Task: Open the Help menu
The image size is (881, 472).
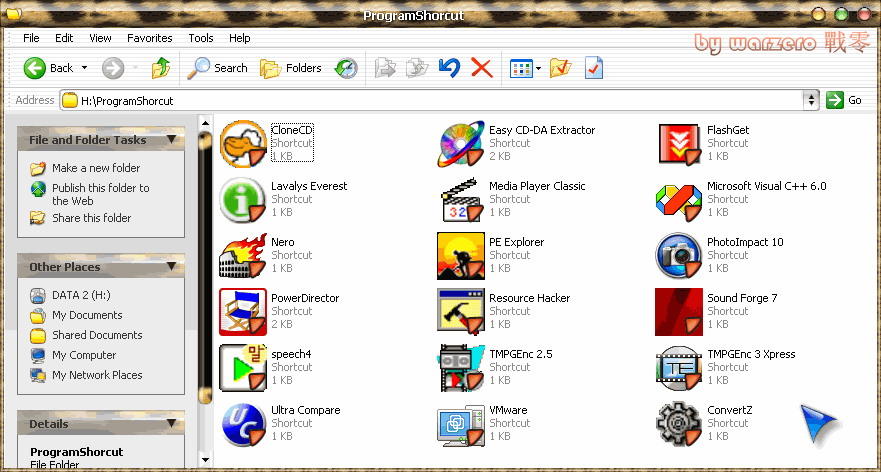Action: click(239, 38)
